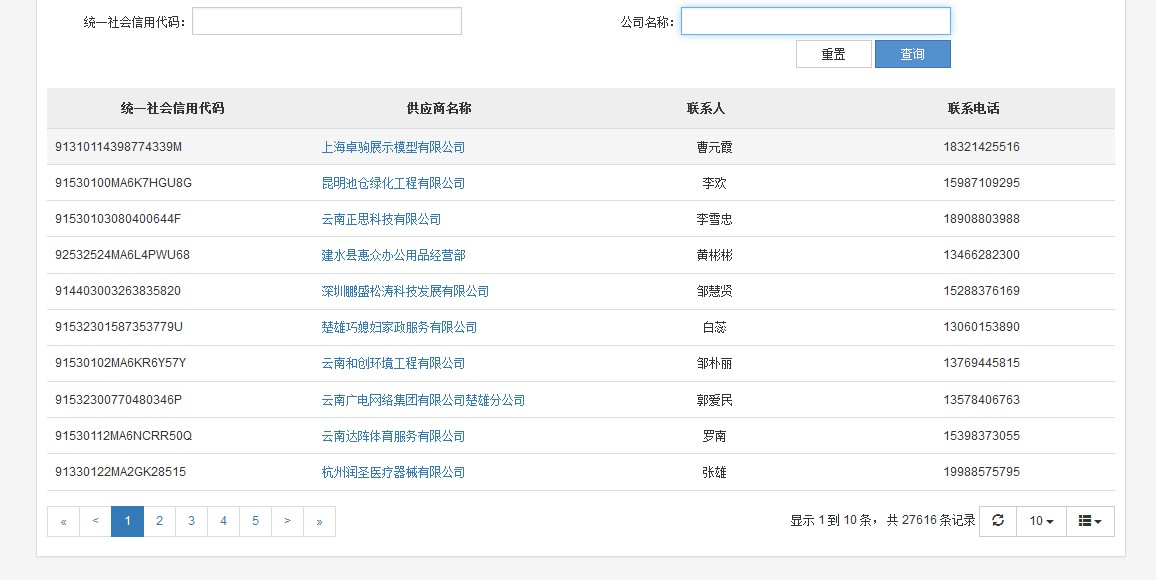Image resolution: width=1156 pixels, height=580 pixels.
Task: Click phone number 19988575795
Action: point(981,472)
